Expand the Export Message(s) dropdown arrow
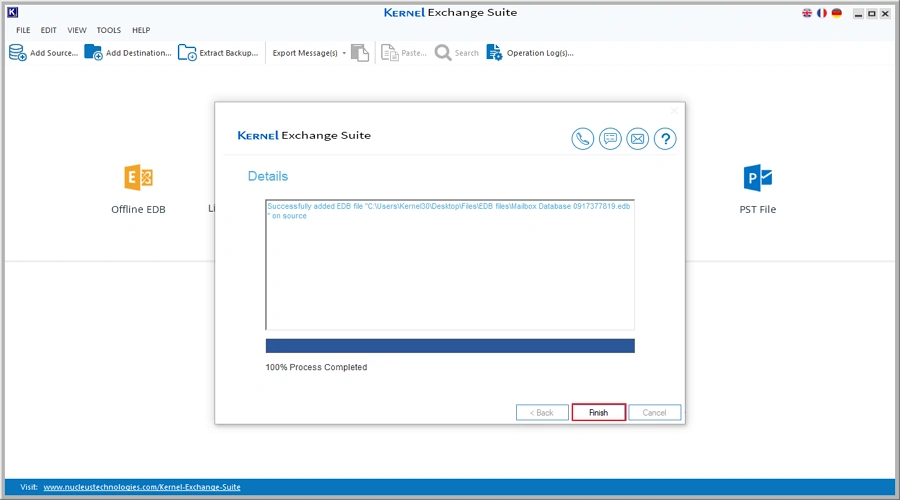 coord(344,53)
